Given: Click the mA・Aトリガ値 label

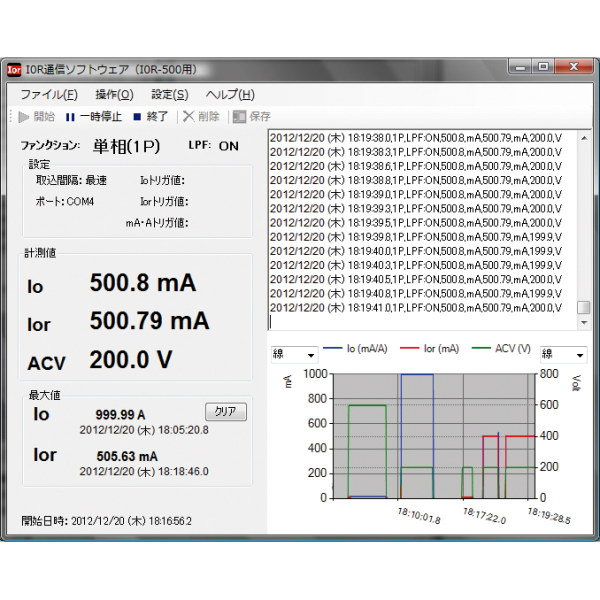Looking at the screenshot, I should (x=157, y=223).
